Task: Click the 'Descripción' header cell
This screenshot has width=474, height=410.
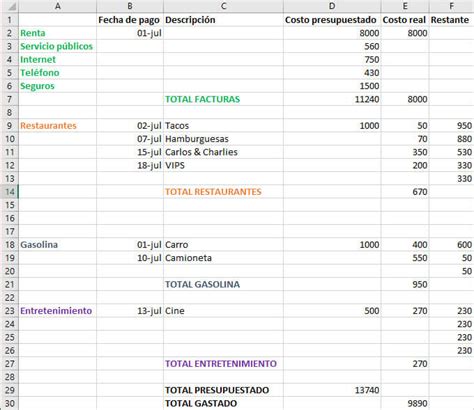Action: 223,20
